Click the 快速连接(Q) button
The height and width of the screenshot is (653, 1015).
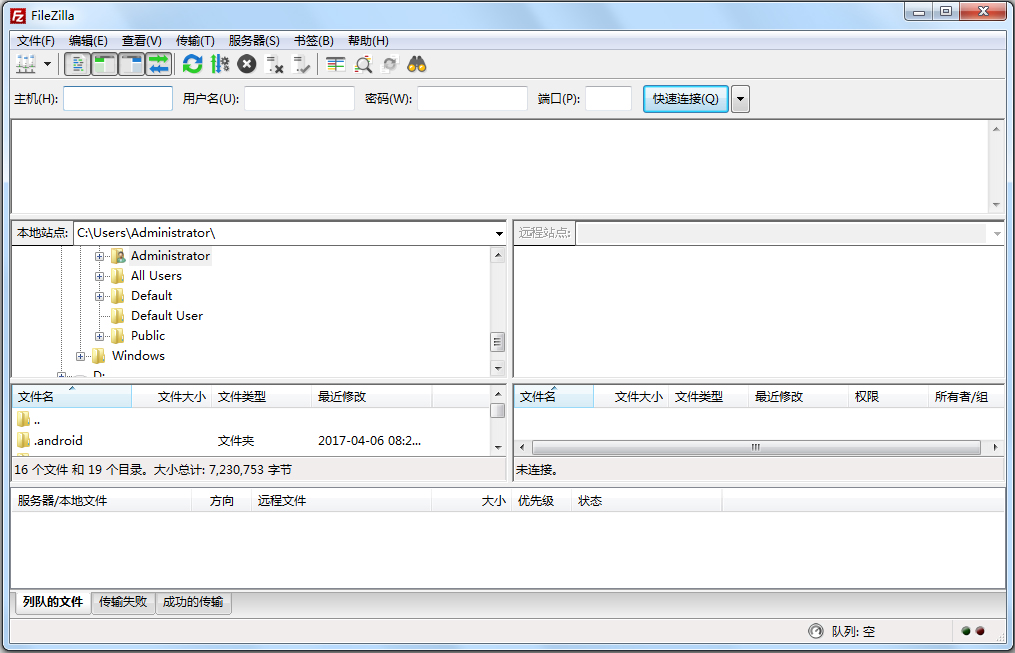[x=686, y=98]
